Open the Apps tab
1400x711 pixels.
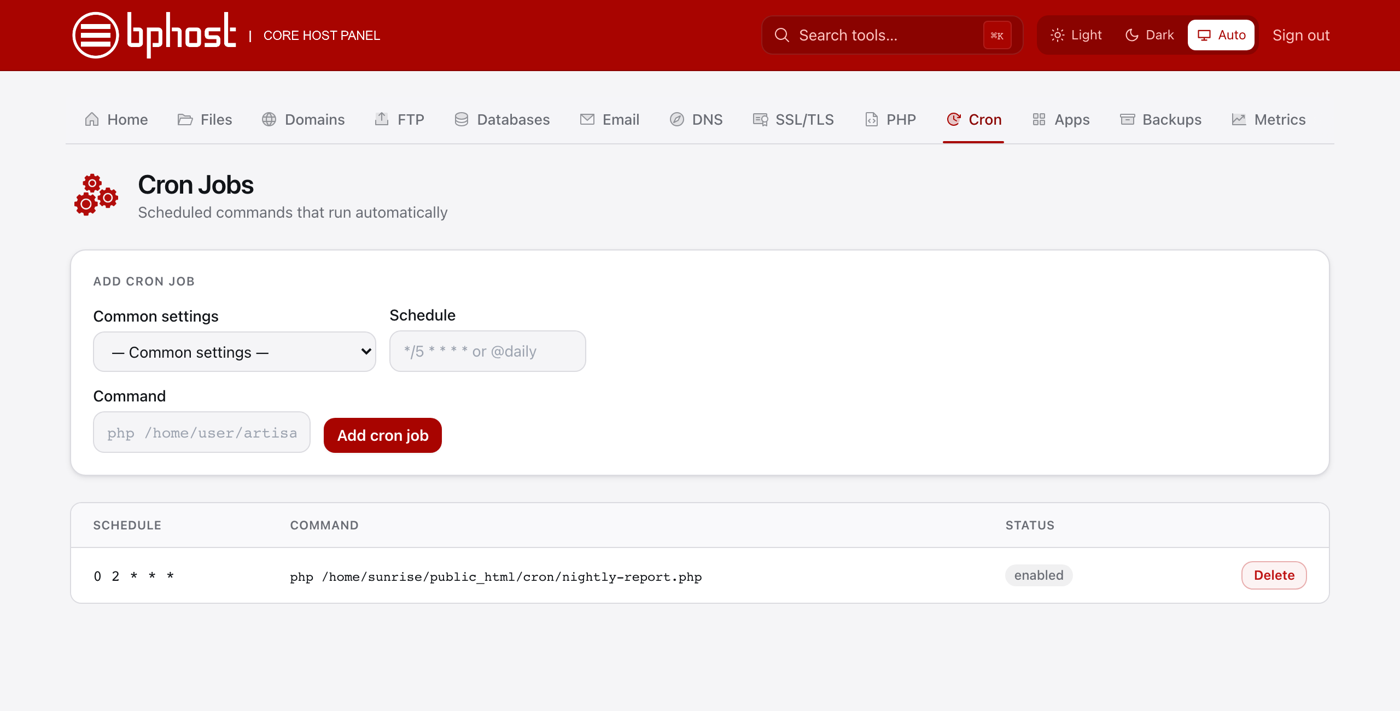tap(1061, 119)
